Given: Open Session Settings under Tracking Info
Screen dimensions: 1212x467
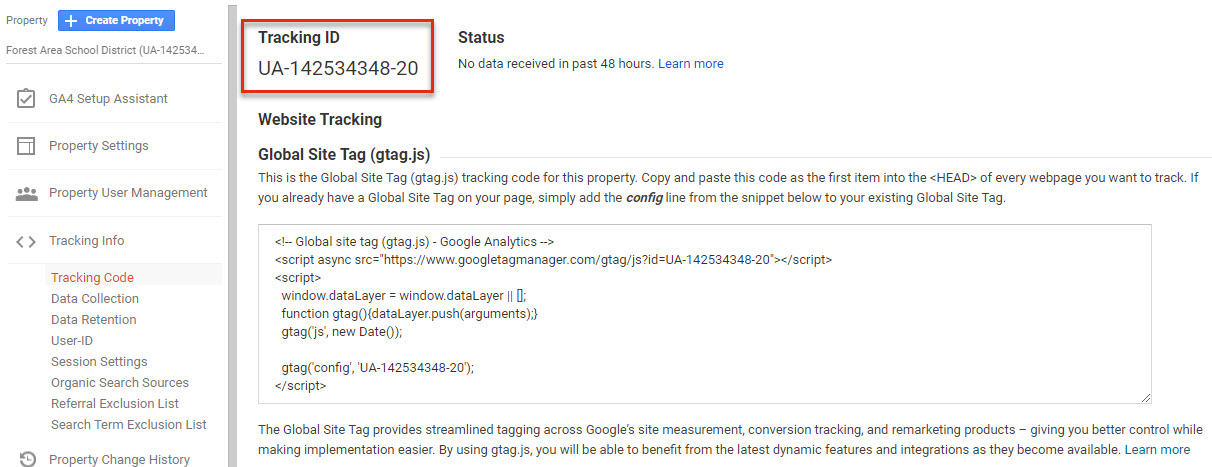Looking at the screenshot, I should tap(99, 362).
